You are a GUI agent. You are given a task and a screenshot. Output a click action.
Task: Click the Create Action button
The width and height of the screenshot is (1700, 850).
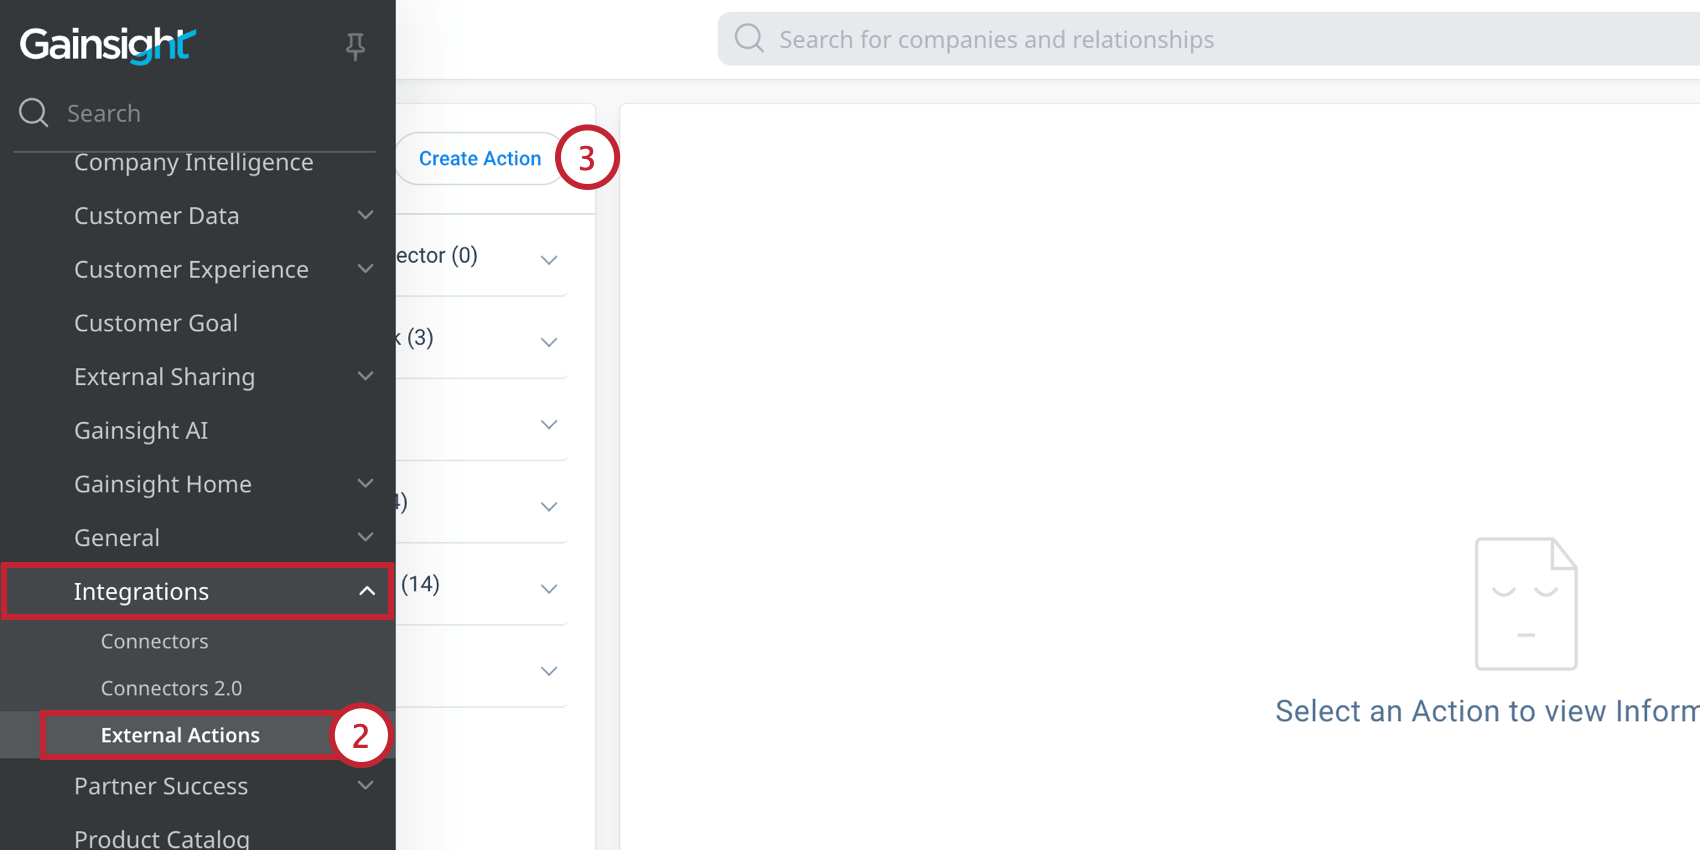coord(480,159)
